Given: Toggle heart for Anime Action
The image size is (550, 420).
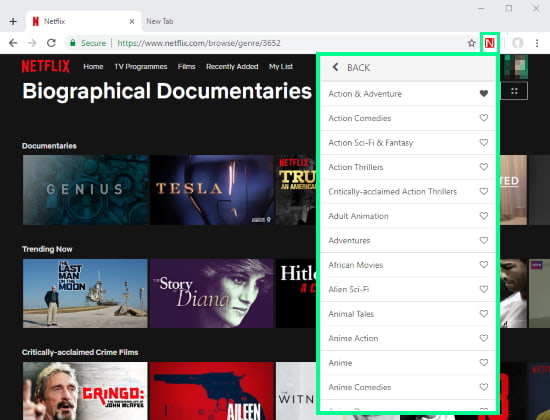Looking at the screenshot, I should [x=484, y=338].
